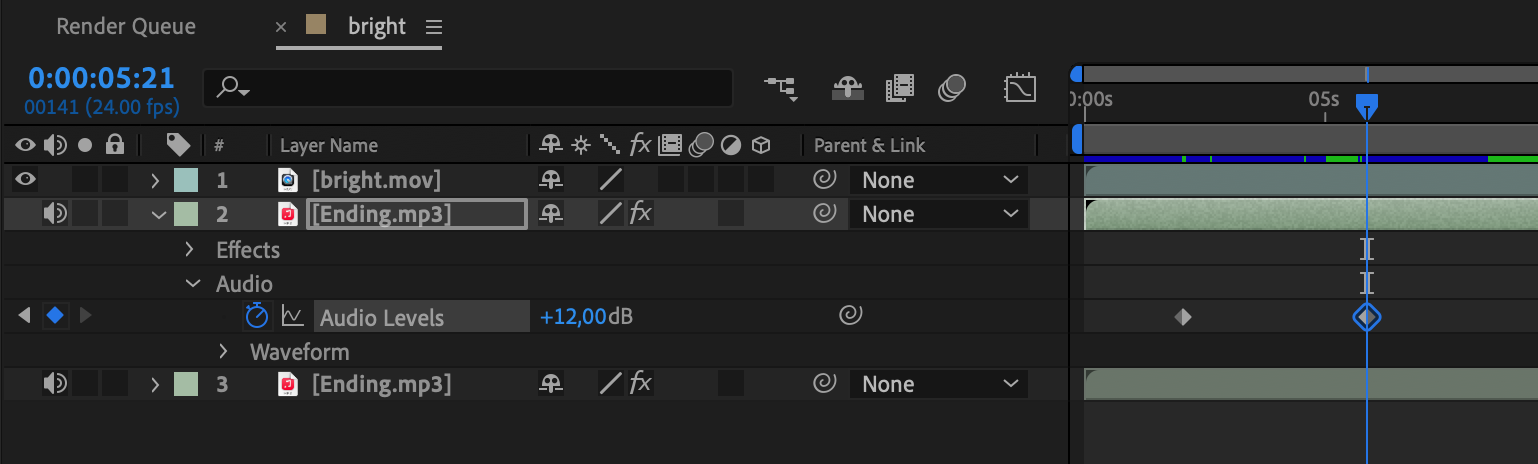Click the Audio Levels stopwatch icon
Screen dimensions: 1538x464
click(x=257, y=317)
